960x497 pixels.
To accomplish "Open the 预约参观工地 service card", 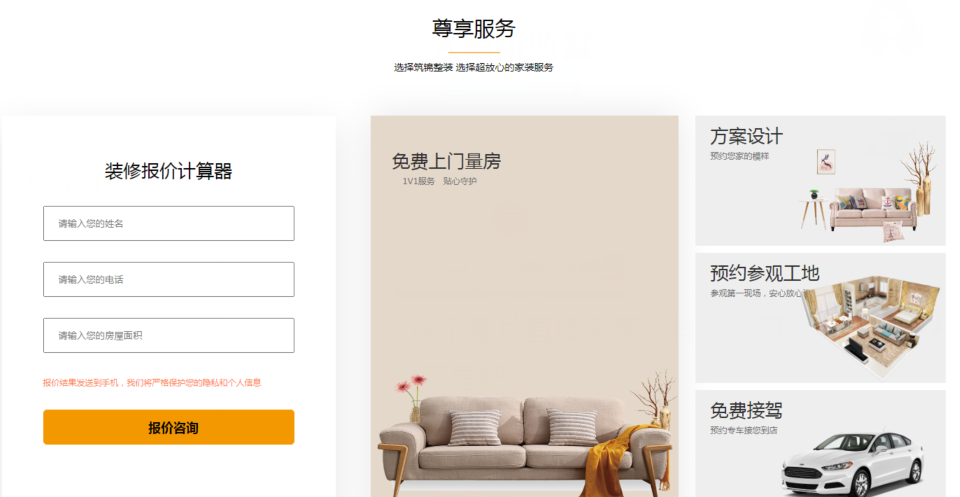I will click(x=820, y=318).
